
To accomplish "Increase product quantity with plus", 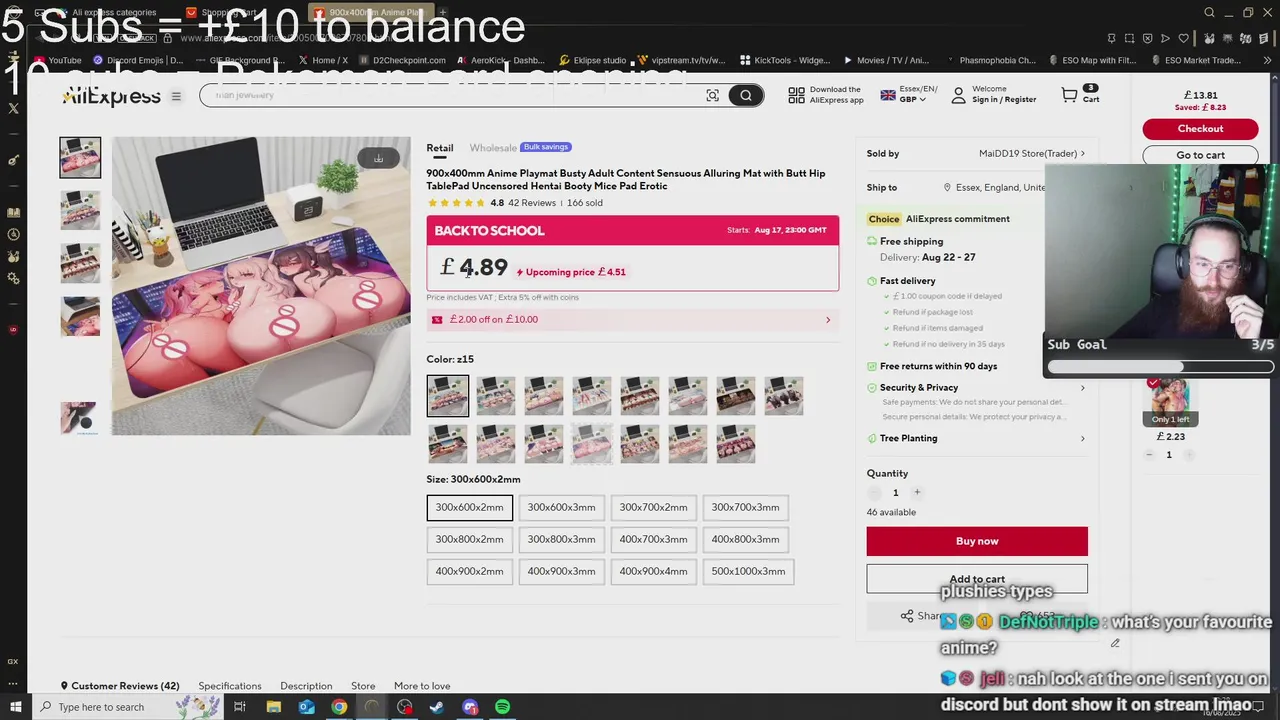I will 917,492.
